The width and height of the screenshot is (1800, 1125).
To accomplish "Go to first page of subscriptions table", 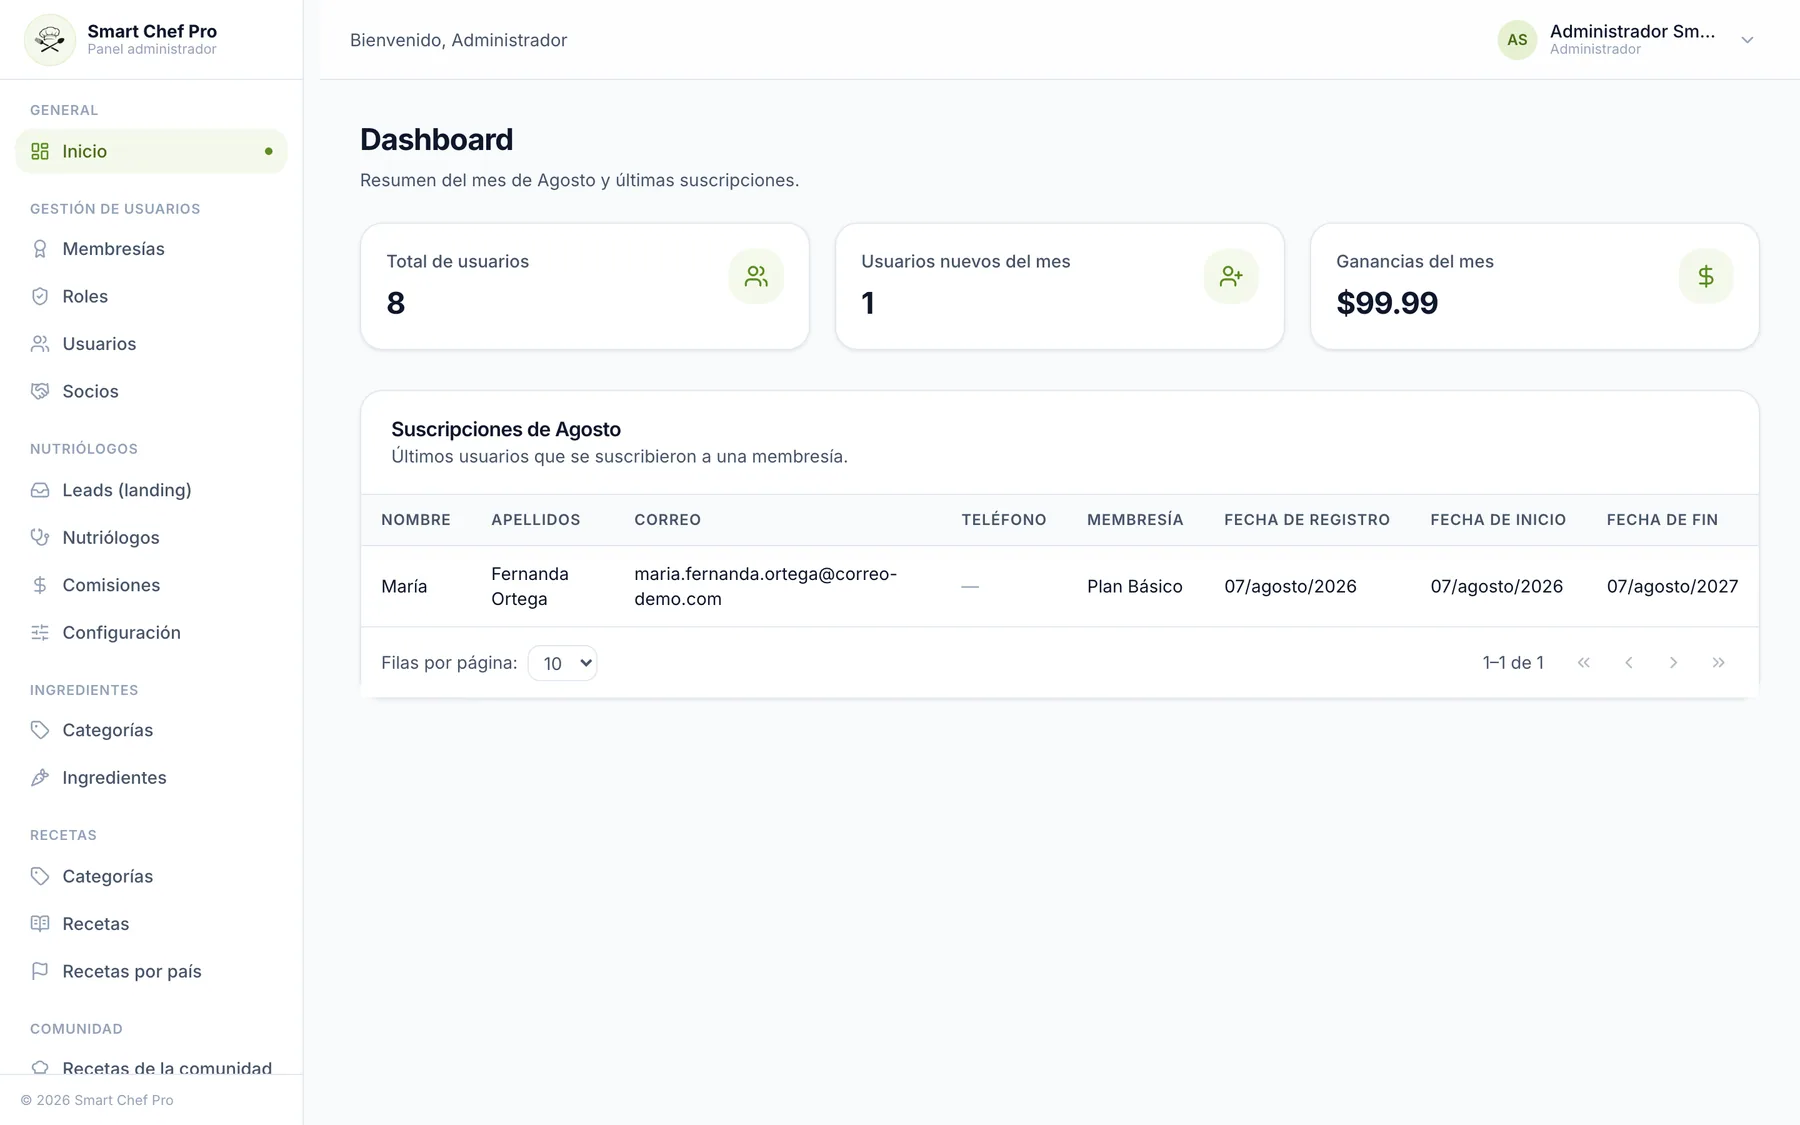I will (x=1584, y=662).
